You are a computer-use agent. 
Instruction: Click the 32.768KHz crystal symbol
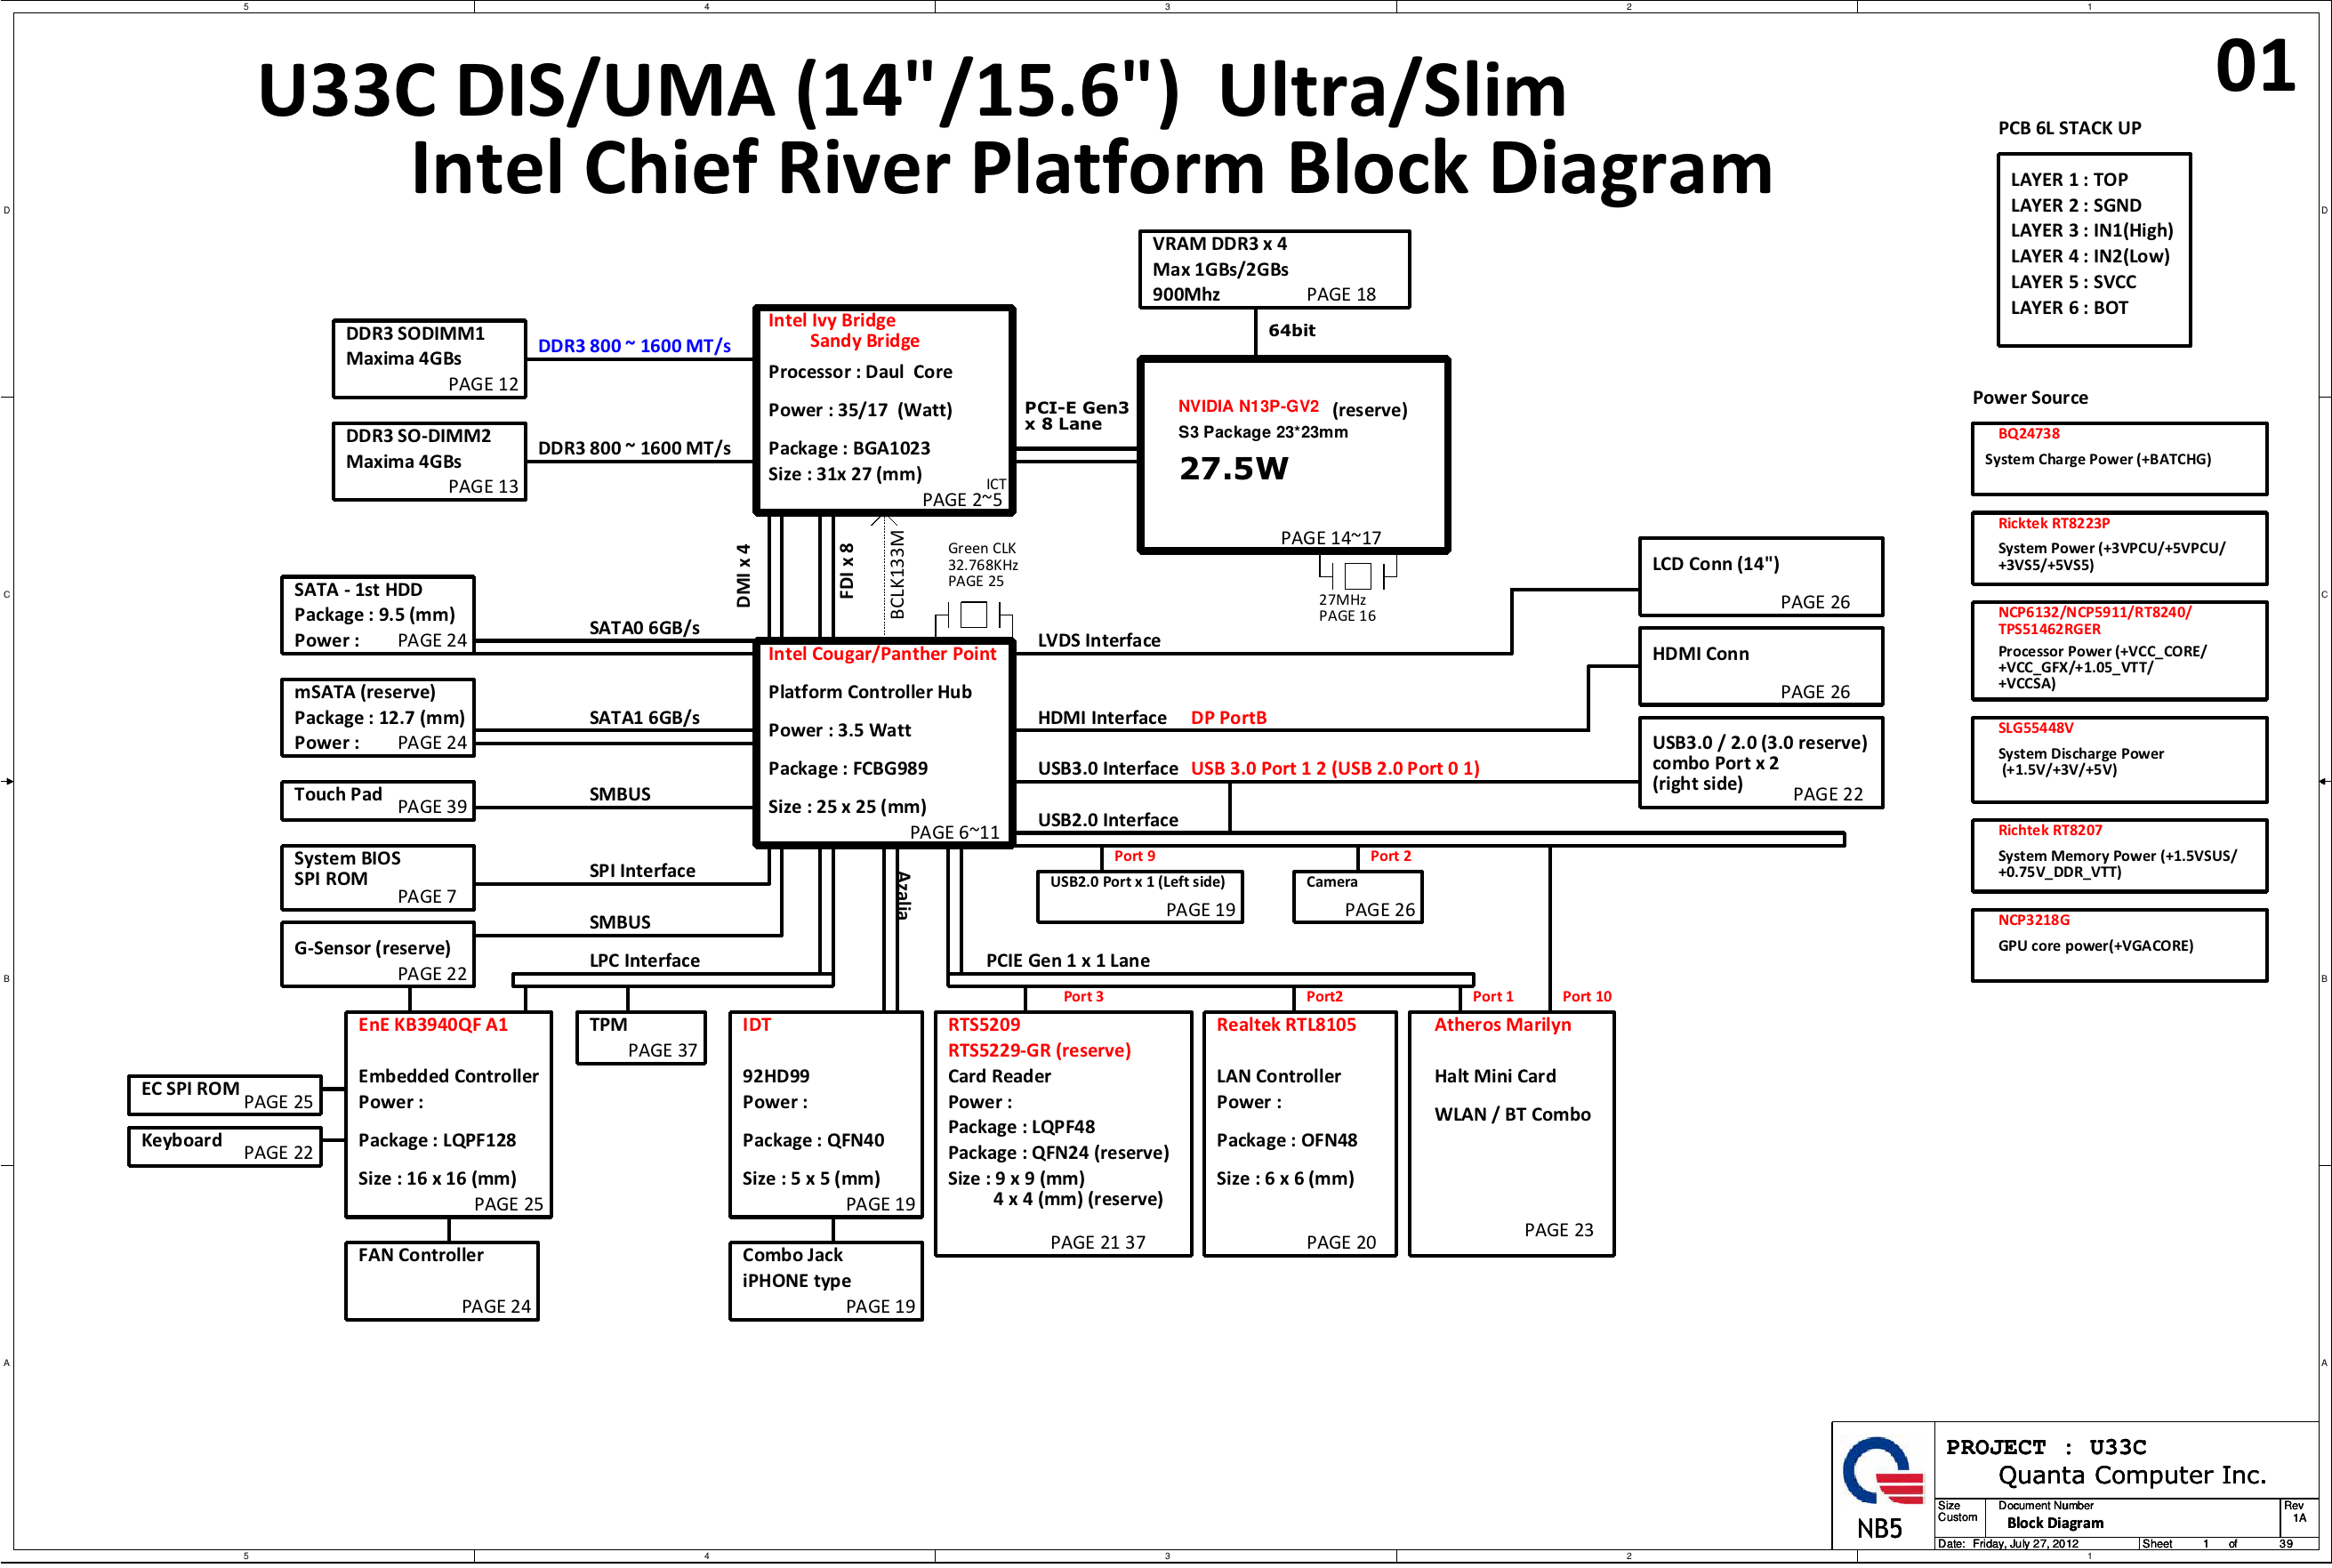point(973,615)
